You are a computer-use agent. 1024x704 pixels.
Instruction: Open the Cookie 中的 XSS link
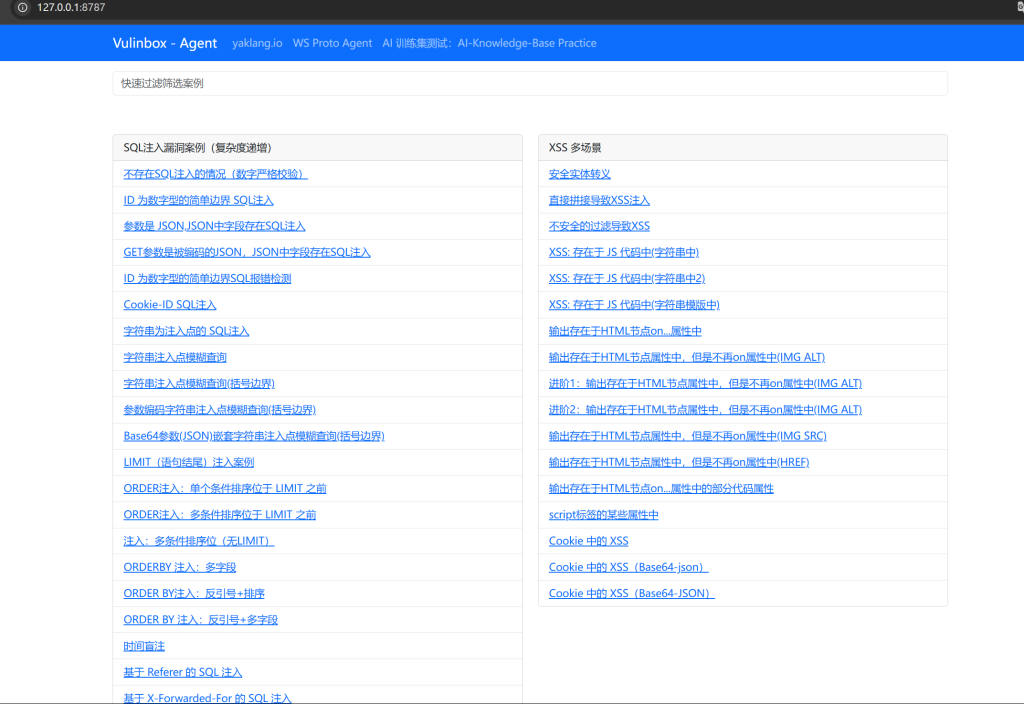[x=588, y=541]
